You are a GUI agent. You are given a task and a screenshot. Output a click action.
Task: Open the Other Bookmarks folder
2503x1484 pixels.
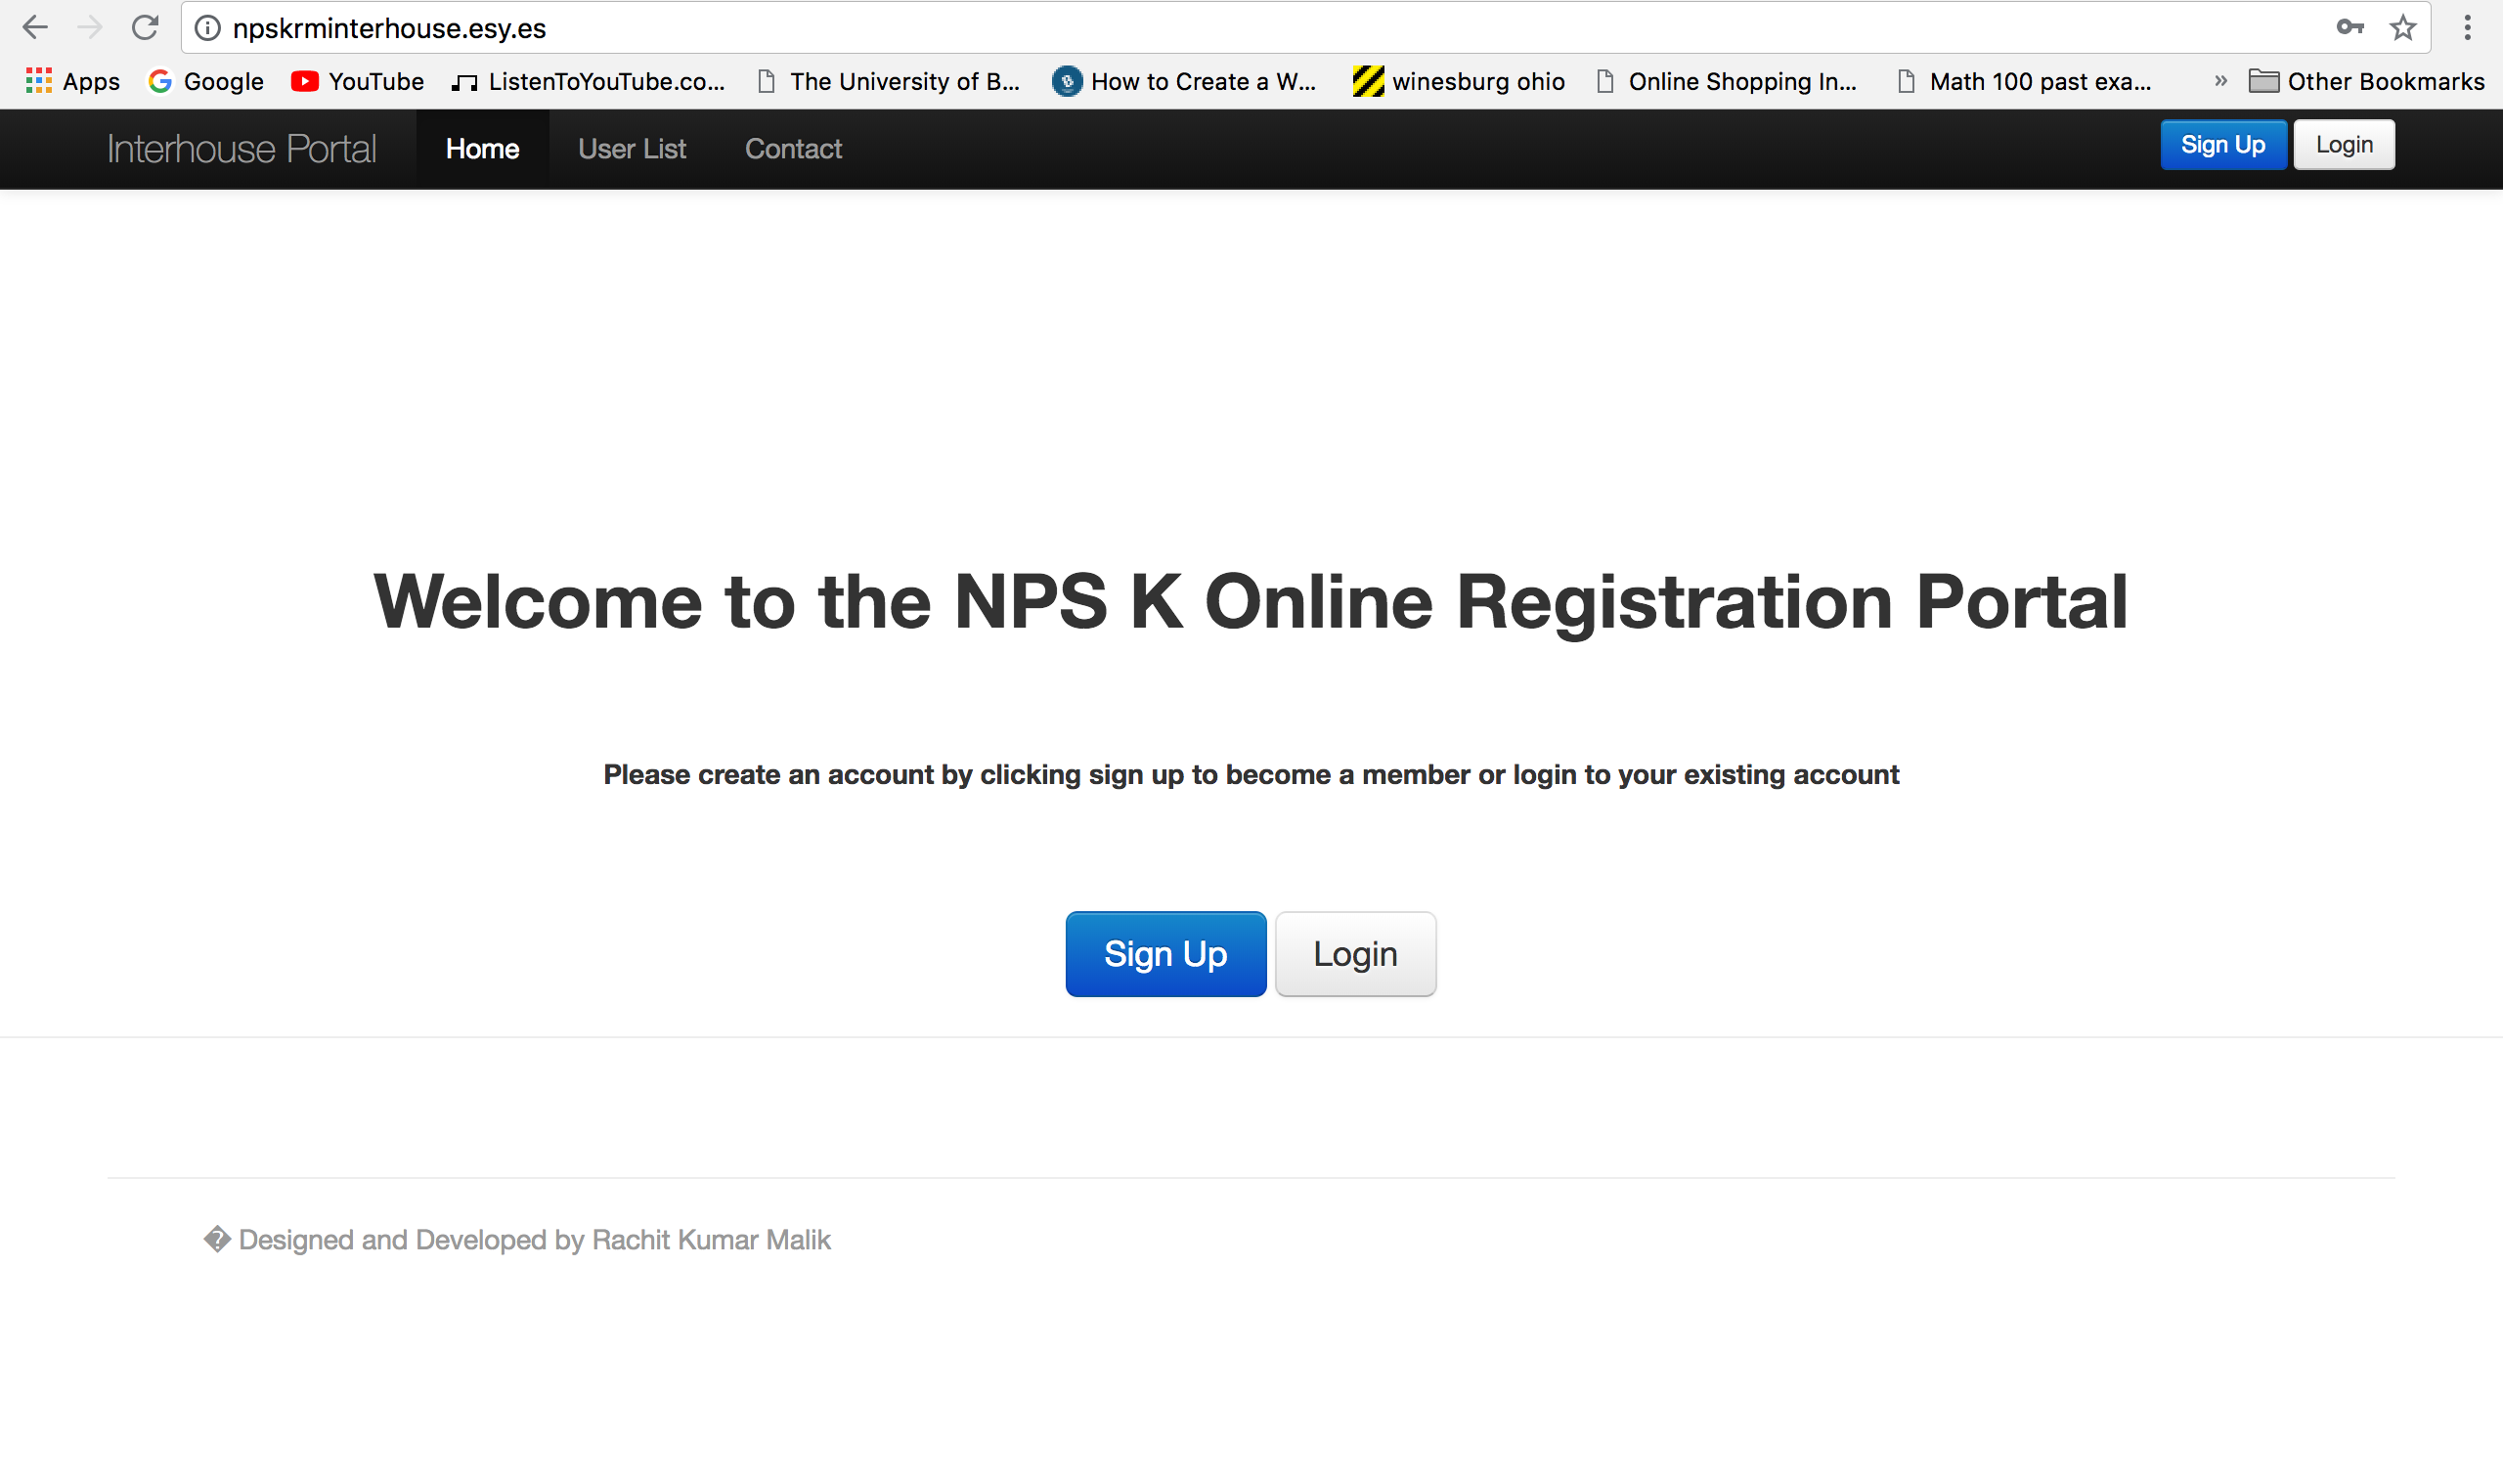click(x=2366, y=81)
